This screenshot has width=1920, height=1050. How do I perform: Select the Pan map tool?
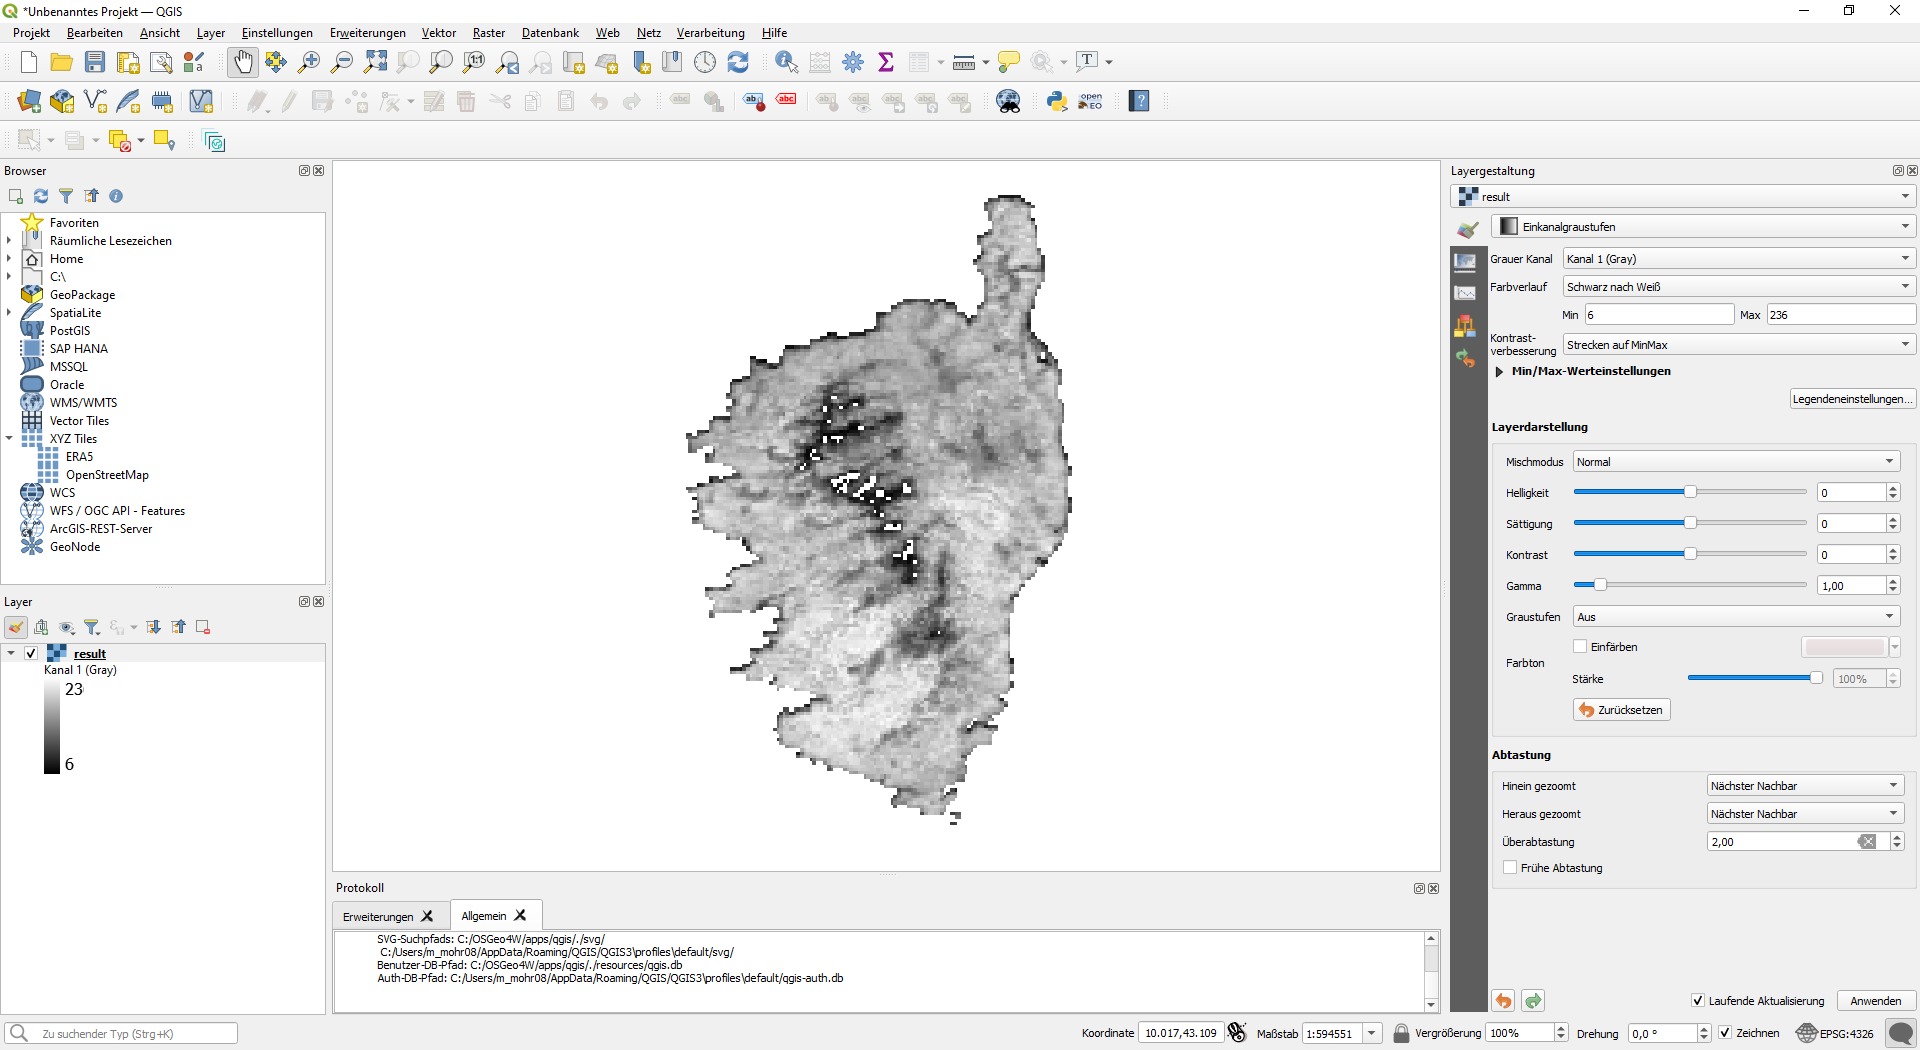tap(243, 61)
